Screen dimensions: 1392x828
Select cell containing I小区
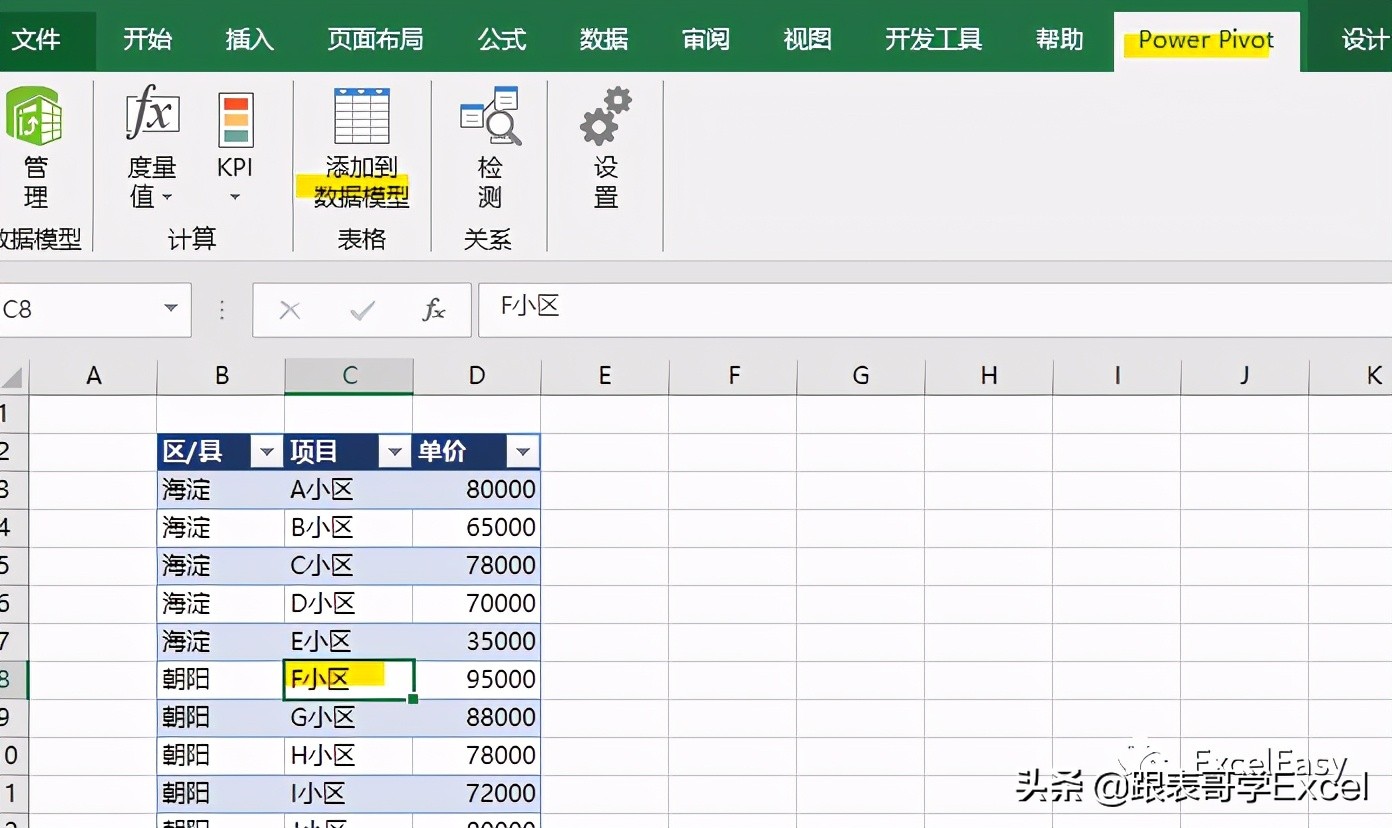tap(349, 794)
